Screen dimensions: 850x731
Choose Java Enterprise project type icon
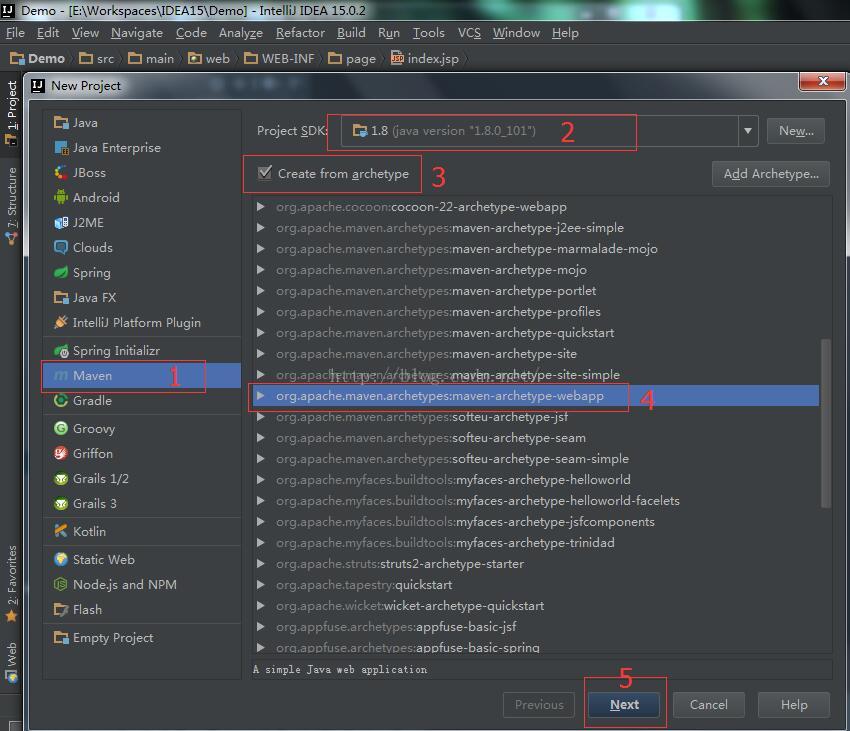[61, 148]
